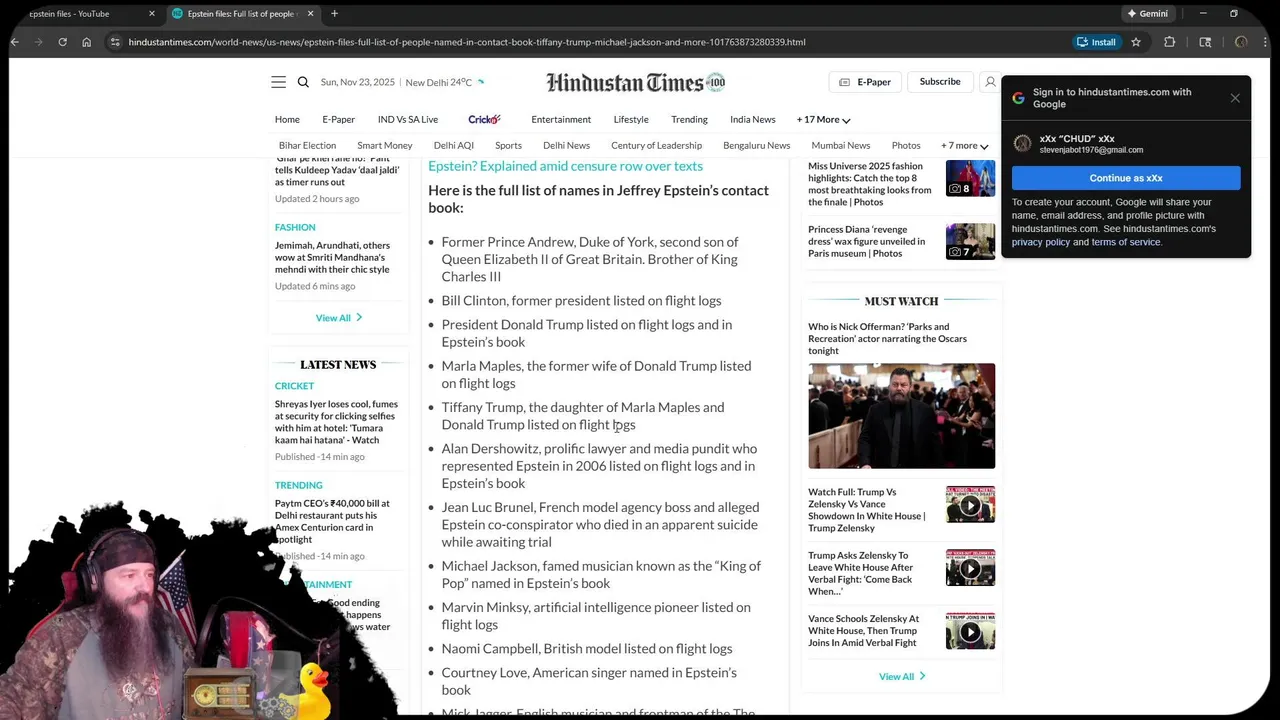Click the Crickit logo link
This screenshot has width=1280, height=720.
tap(484, 119)
